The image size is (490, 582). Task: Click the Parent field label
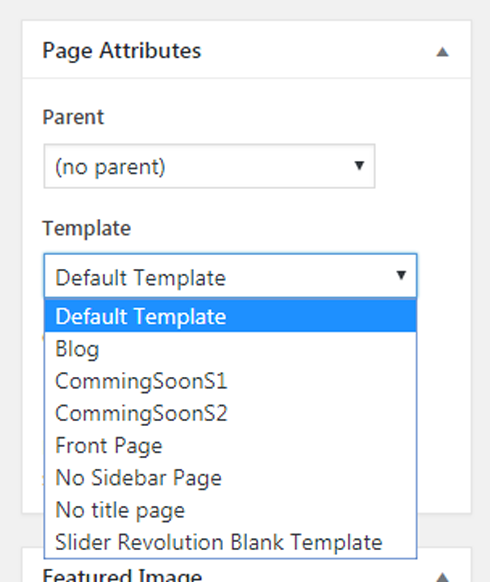[x=73, y=117]
